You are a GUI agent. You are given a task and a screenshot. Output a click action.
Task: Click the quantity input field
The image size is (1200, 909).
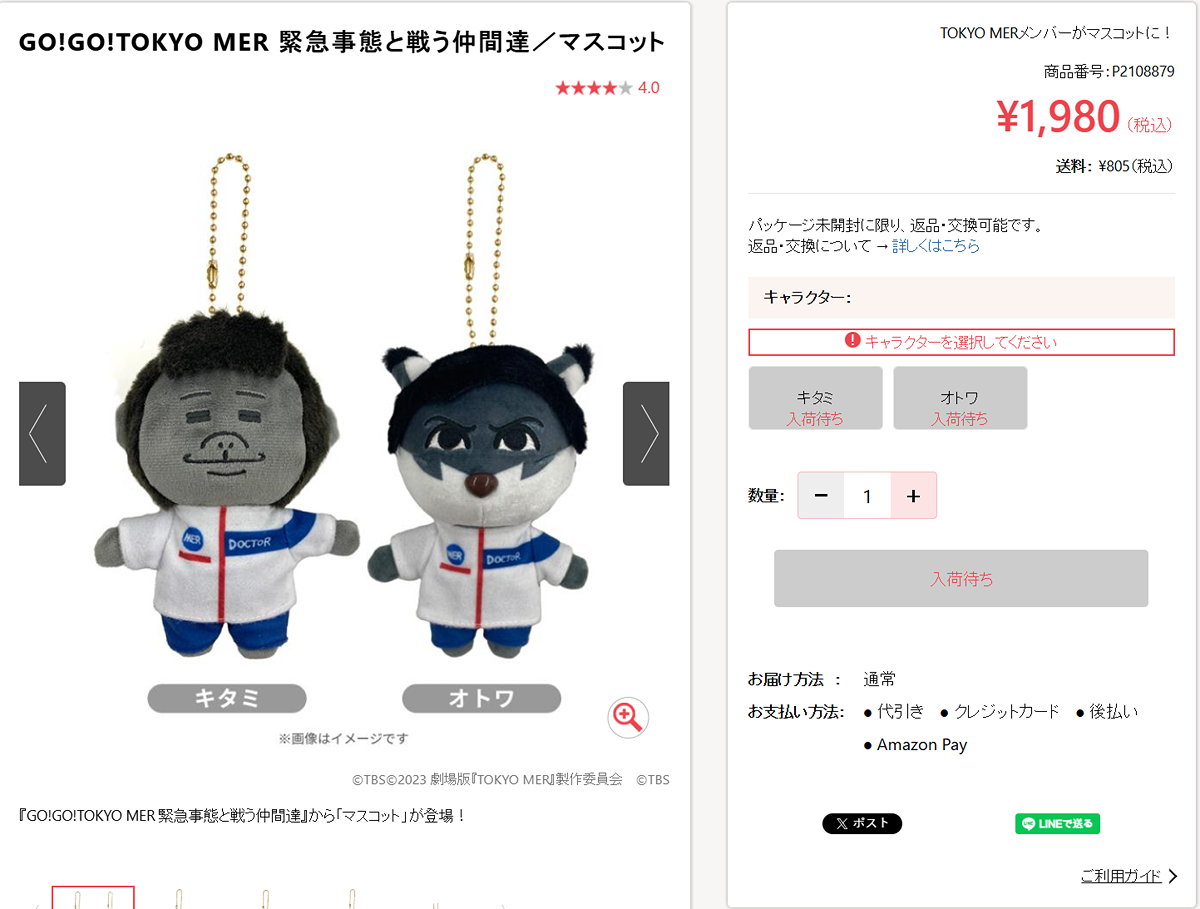(867, 495)
